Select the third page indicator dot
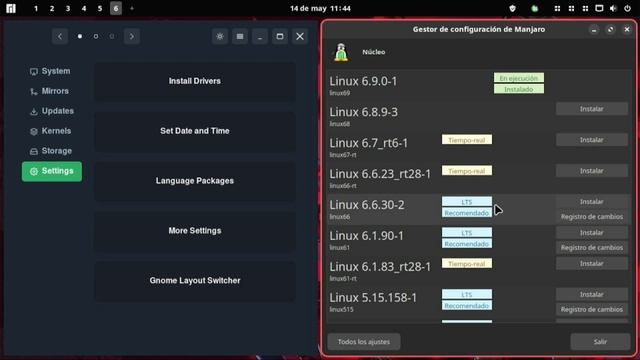 112,36
